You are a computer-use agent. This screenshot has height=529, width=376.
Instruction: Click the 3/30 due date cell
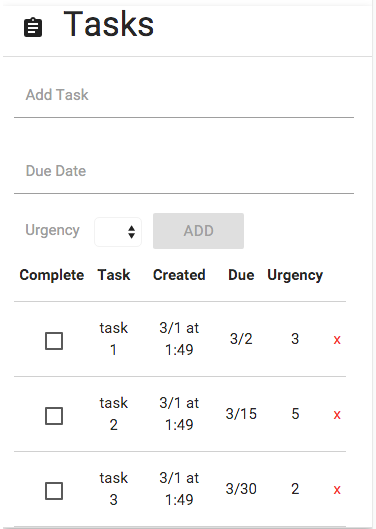coord(241,489)
